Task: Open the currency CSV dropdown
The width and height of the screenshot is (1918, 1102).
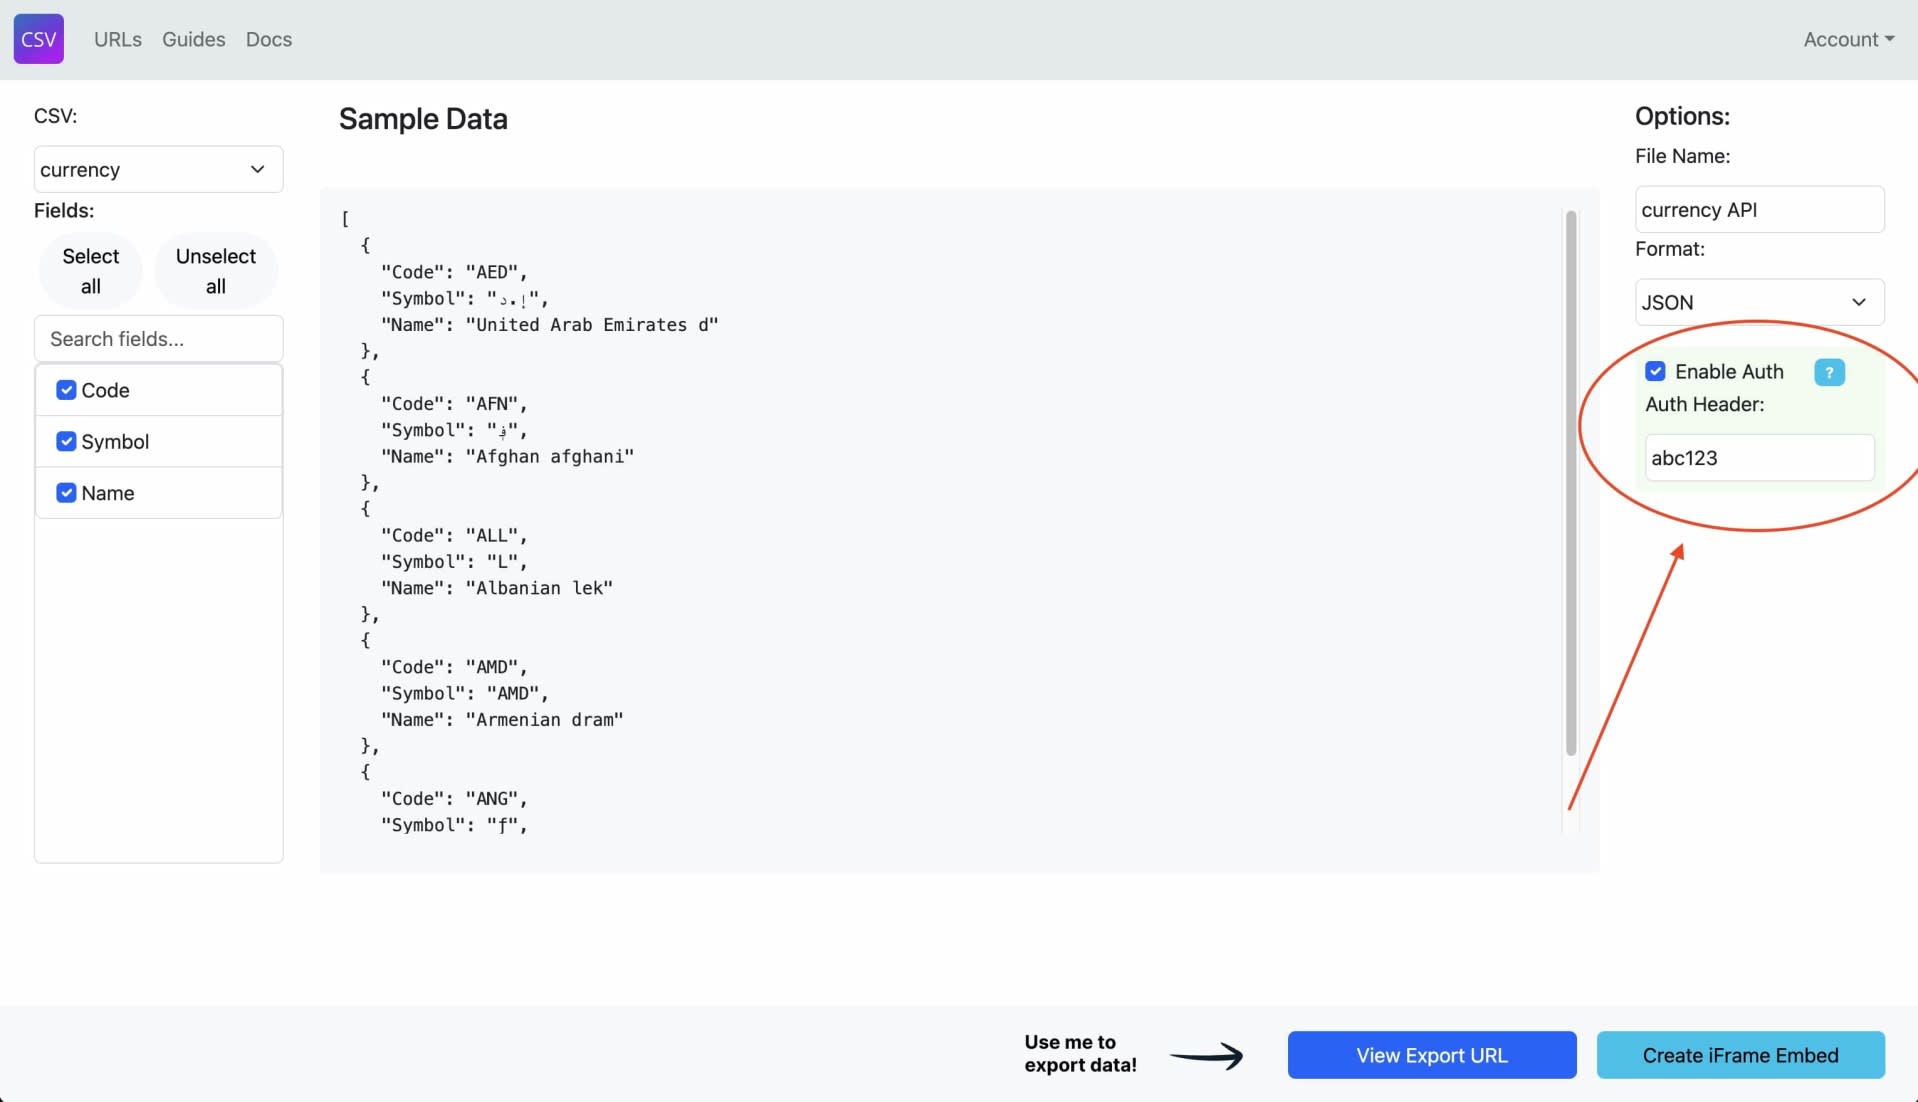Action: click(x=157, y=169)
